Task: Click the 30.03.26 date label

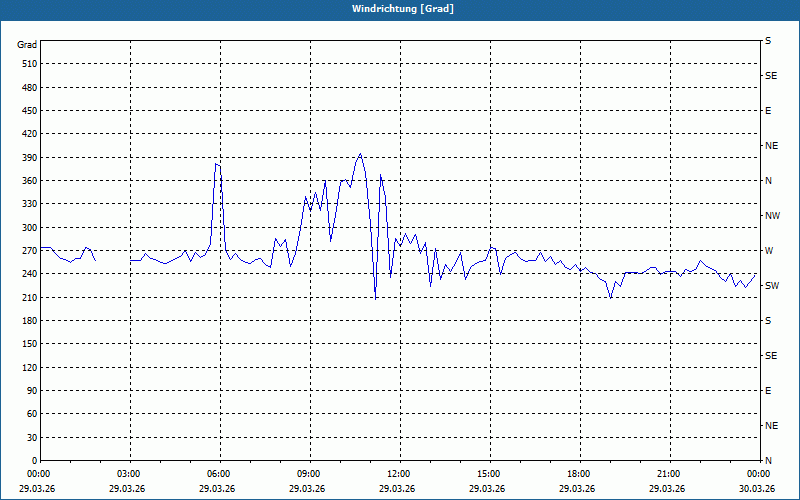Action: (756, 488)
